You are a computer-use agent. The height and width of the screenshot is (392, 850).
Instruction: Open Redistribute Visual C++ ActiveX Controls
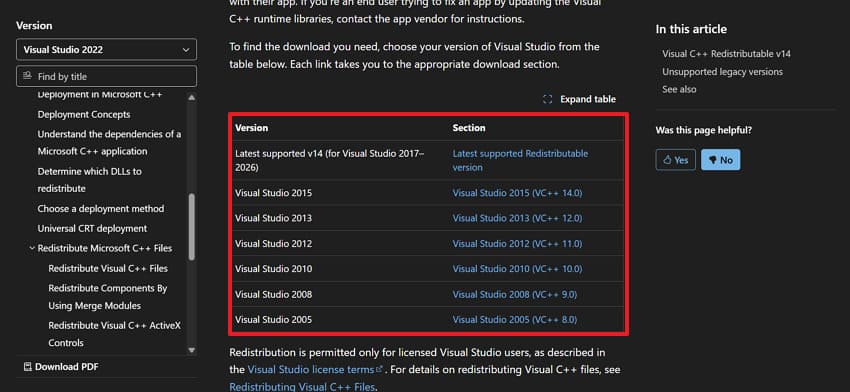tap(114, 335)
